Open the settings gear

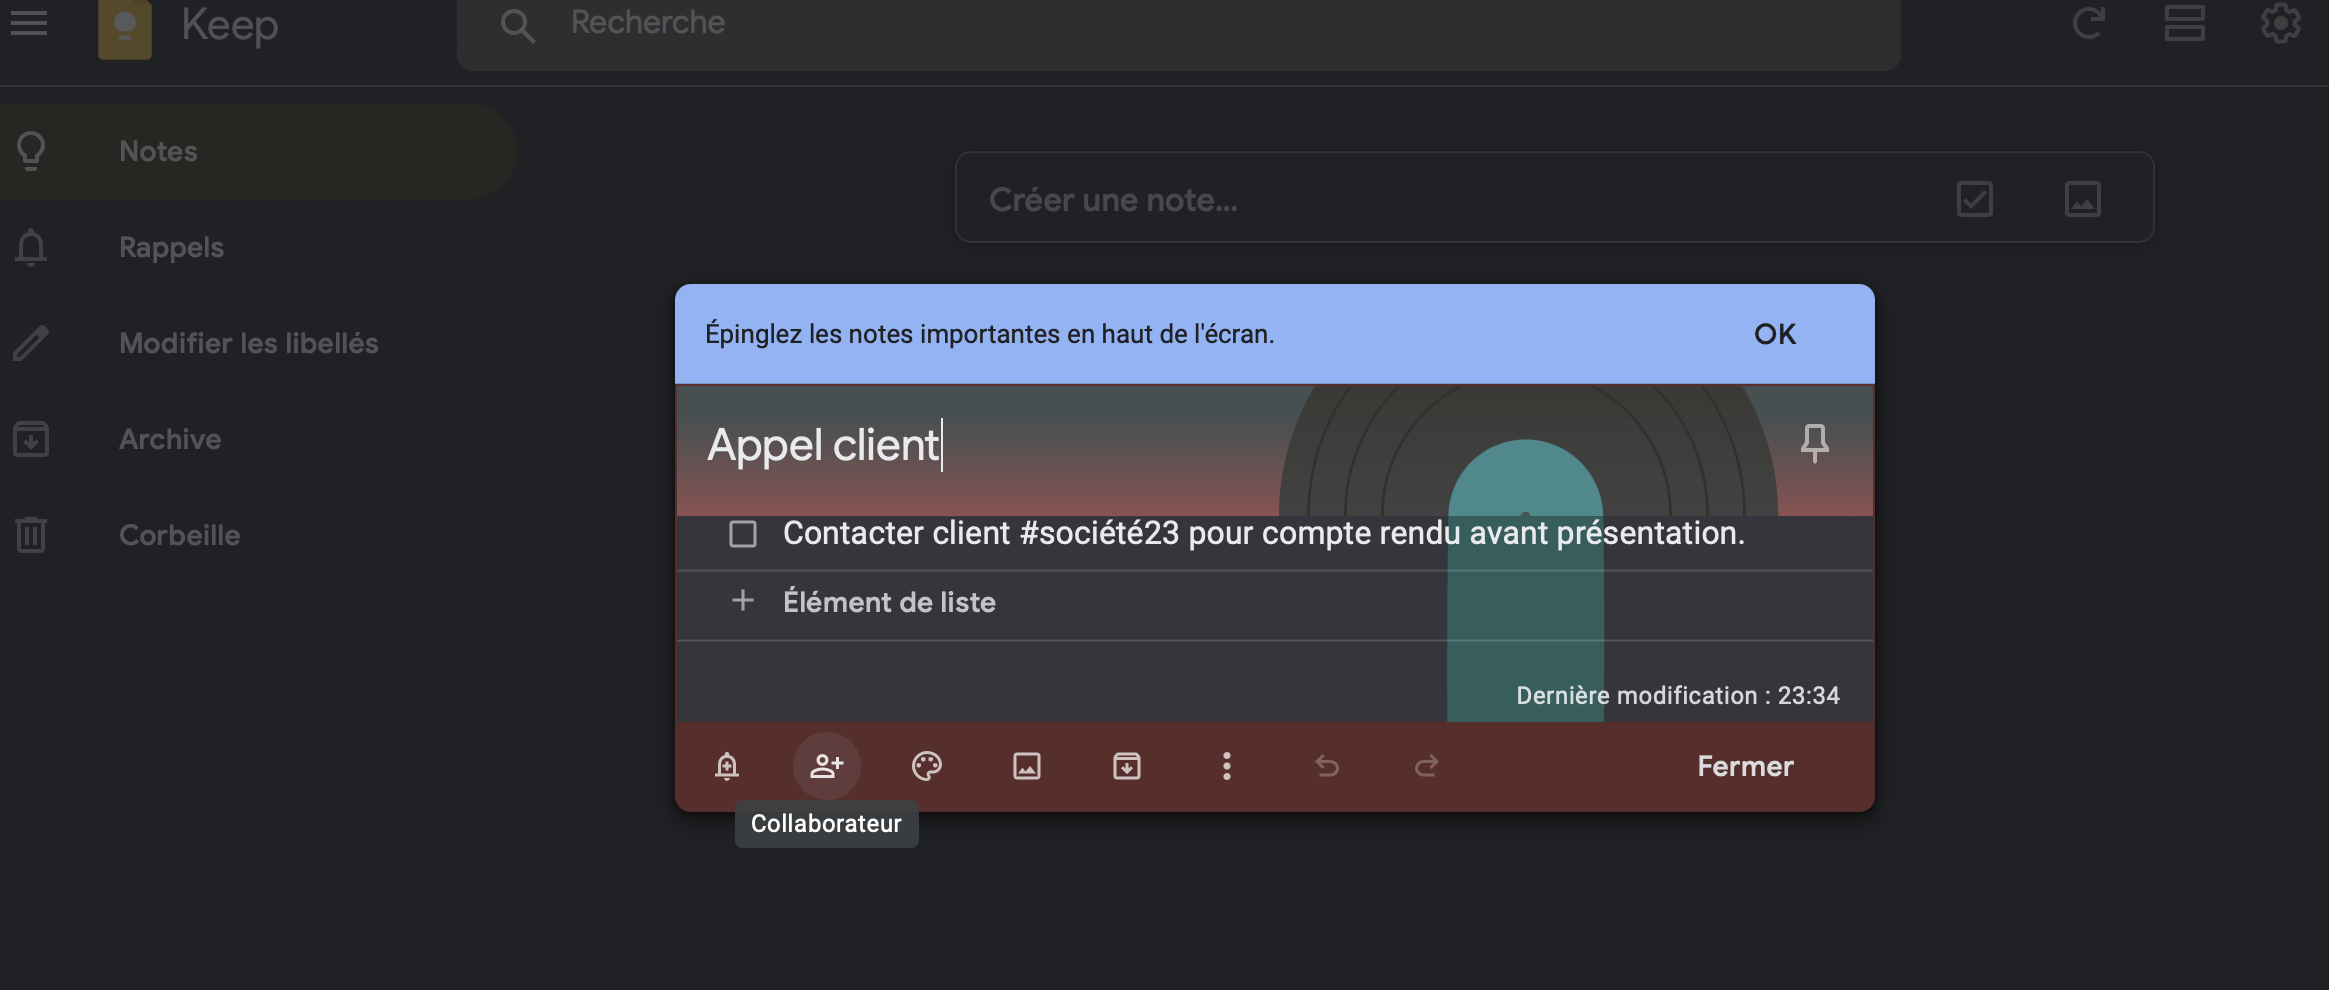[2280, 22]
